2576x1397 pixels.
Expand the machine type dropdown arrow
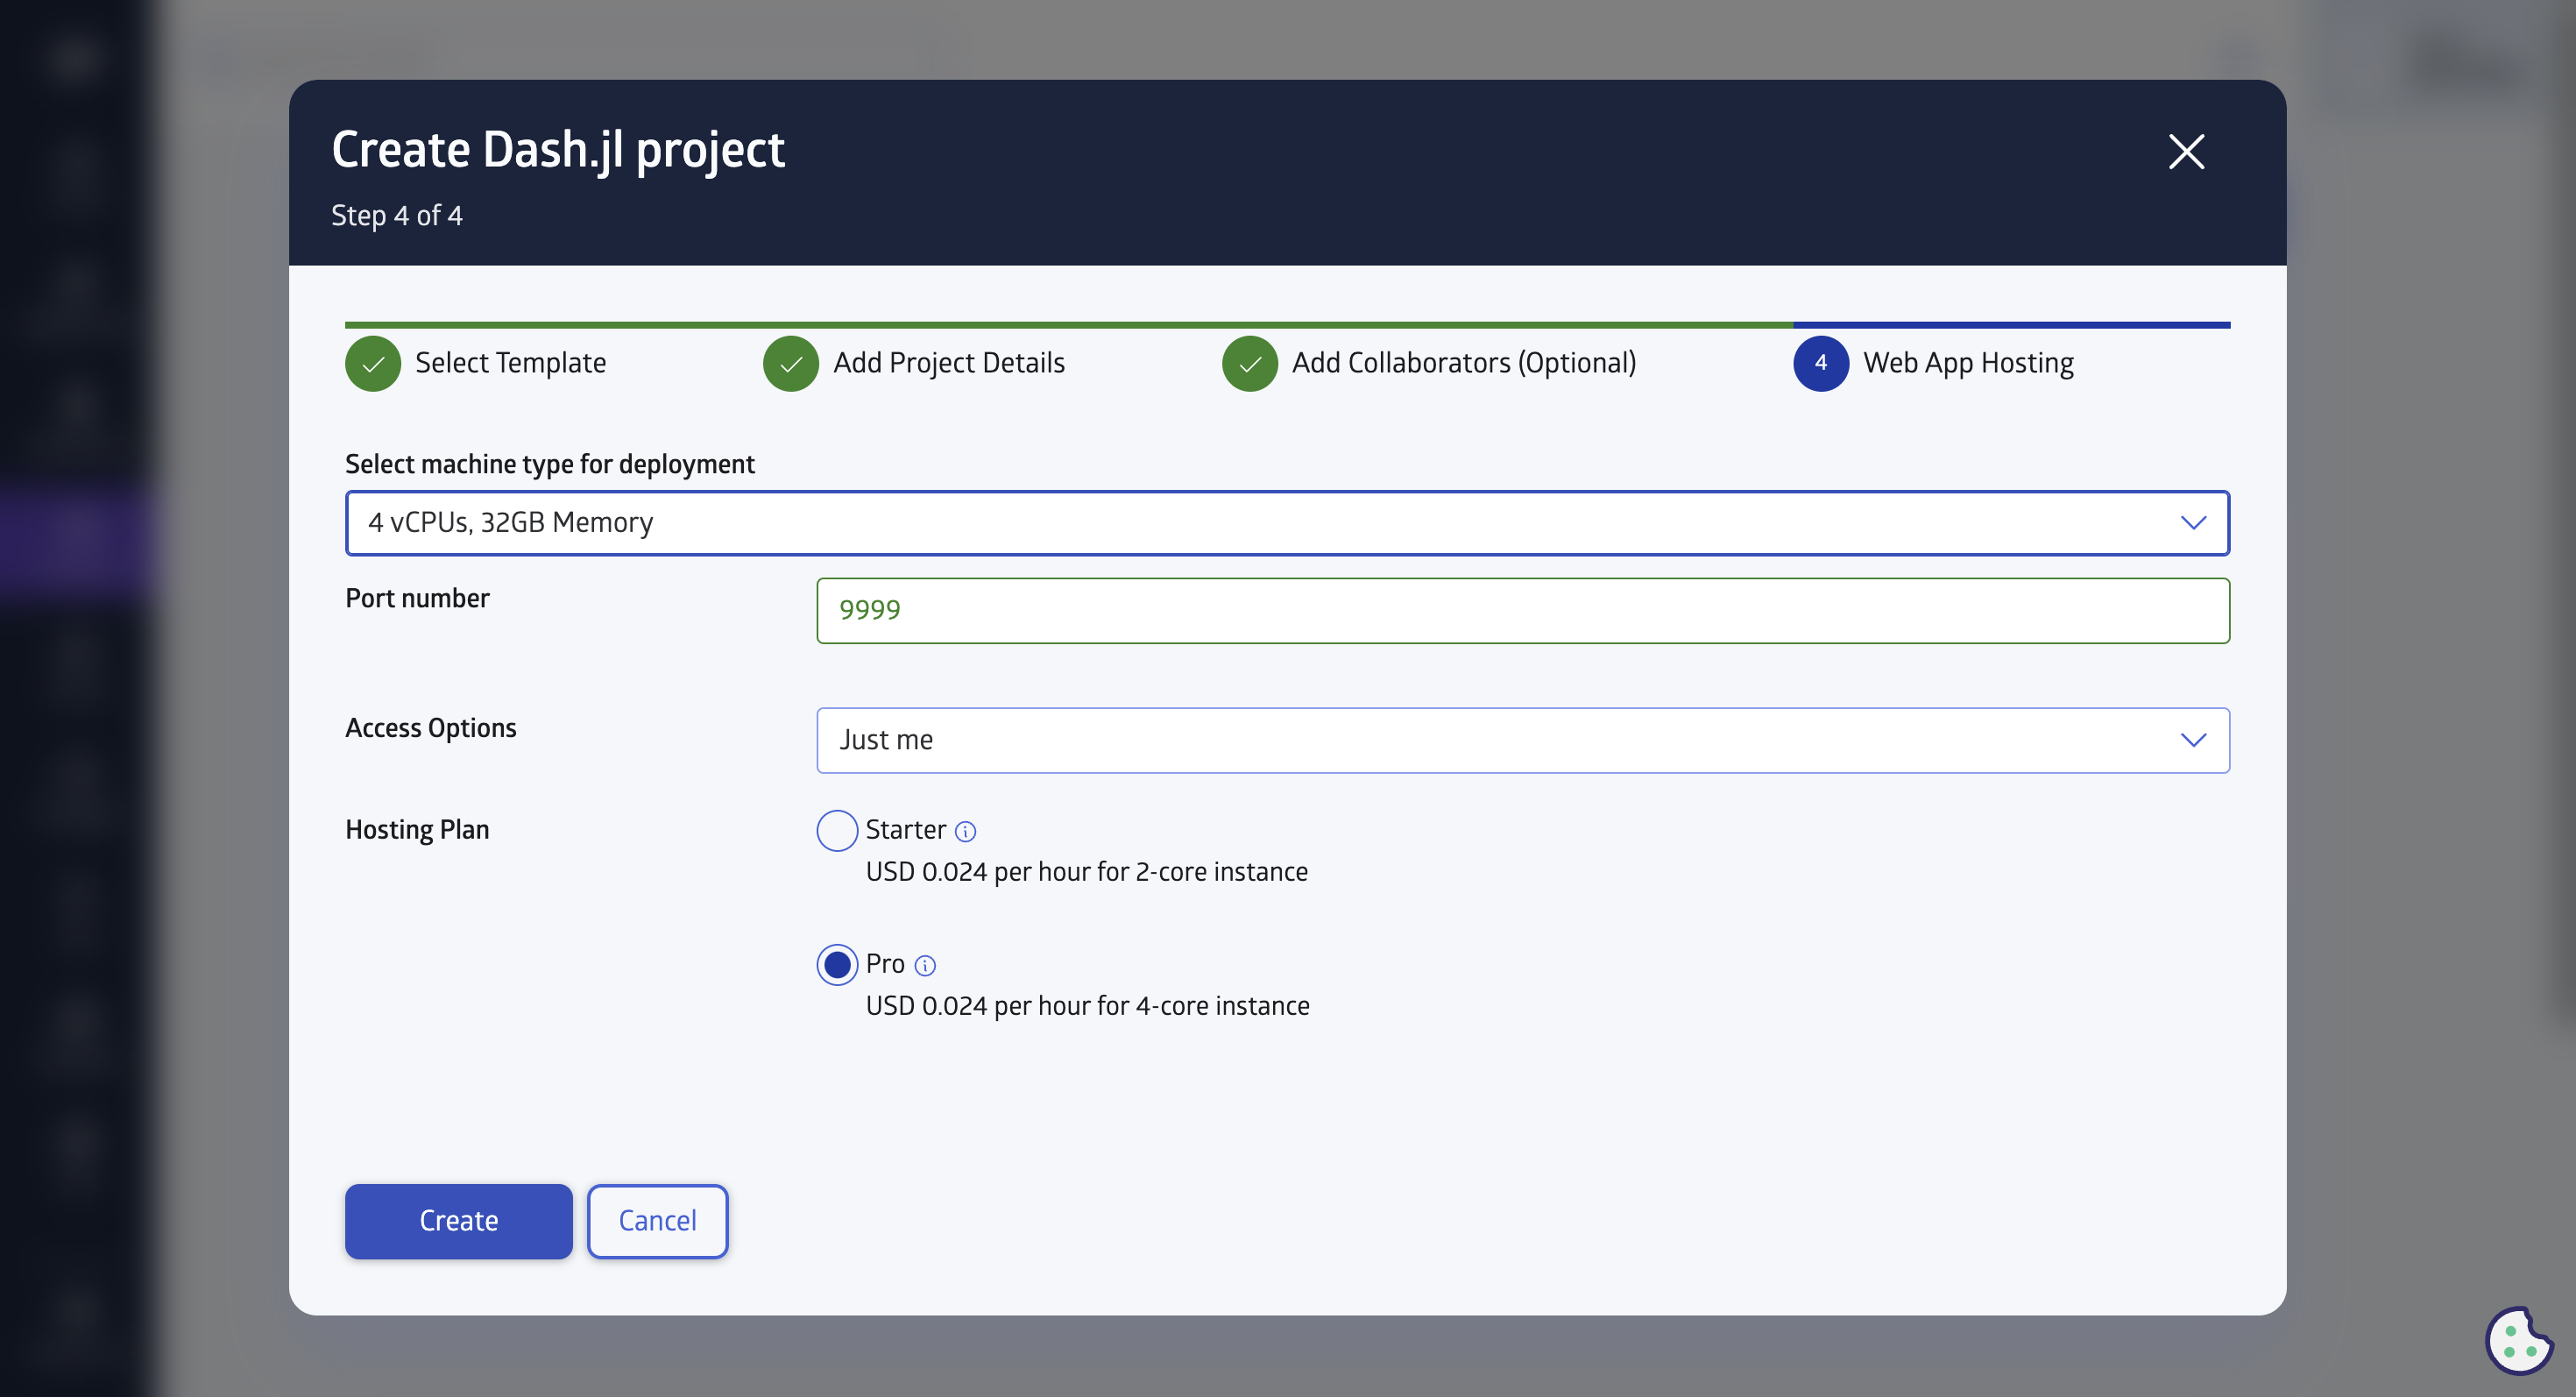coord(2192,523)
